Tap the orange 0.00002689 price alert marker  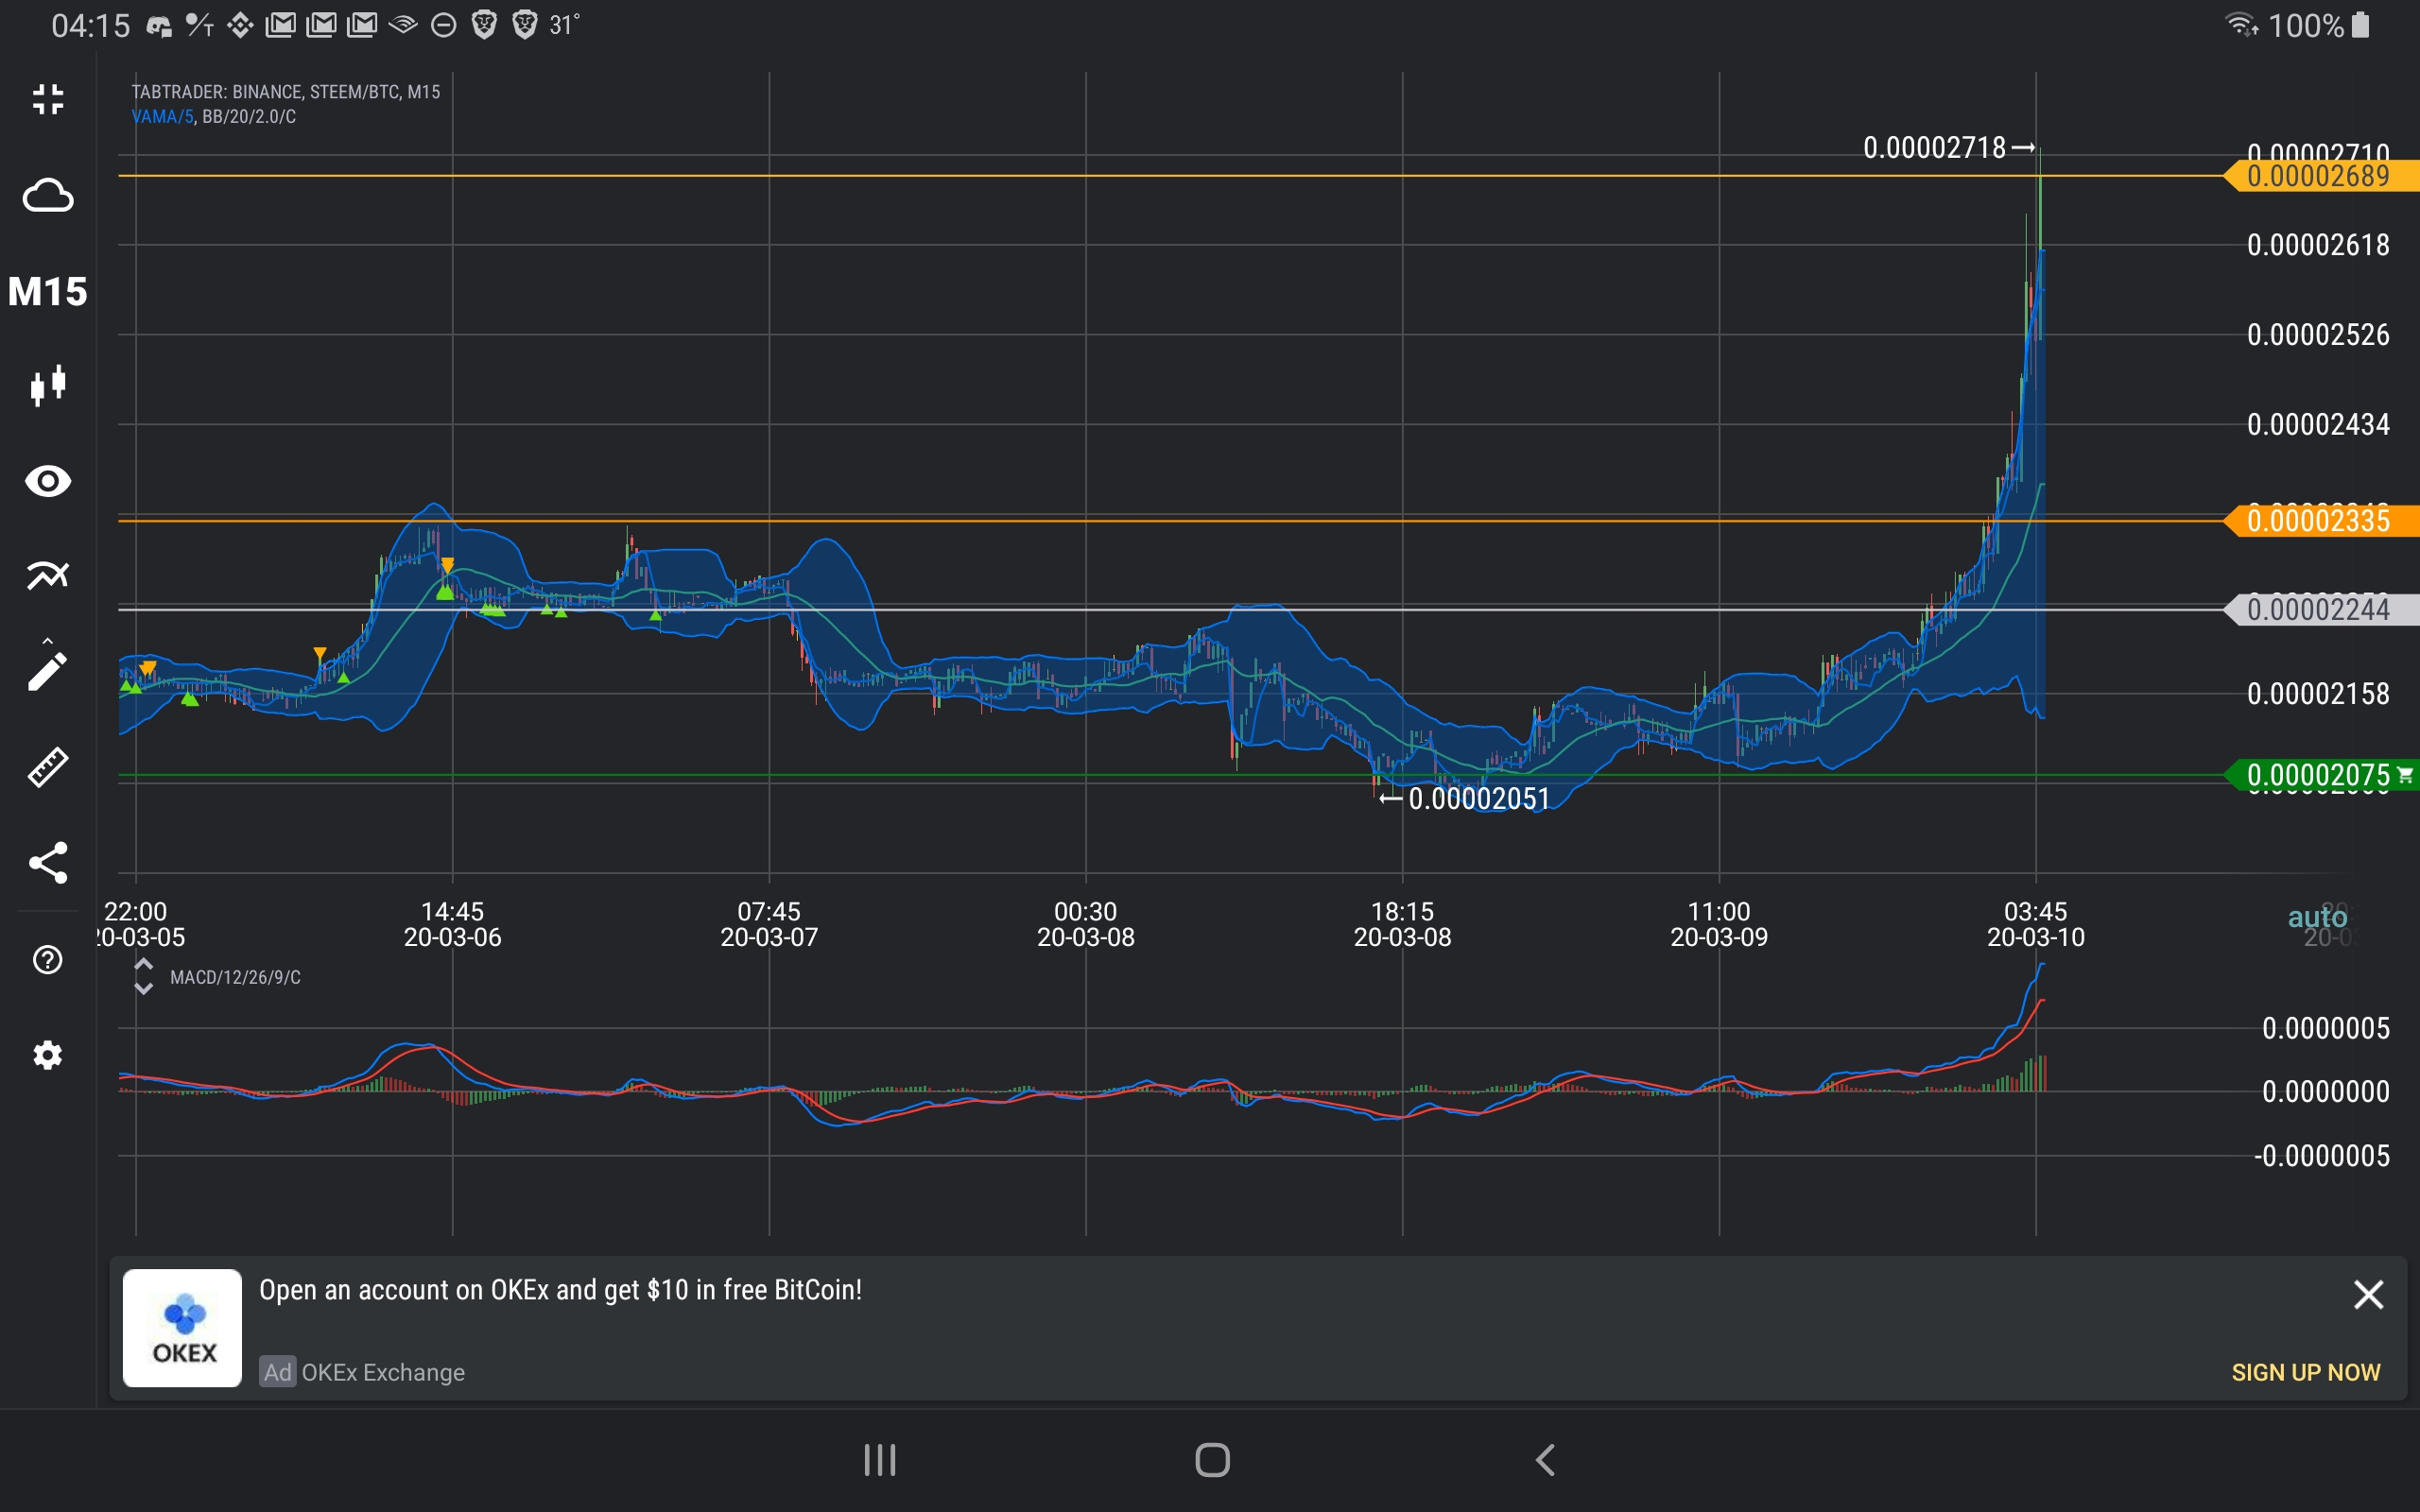[2318, 177]
